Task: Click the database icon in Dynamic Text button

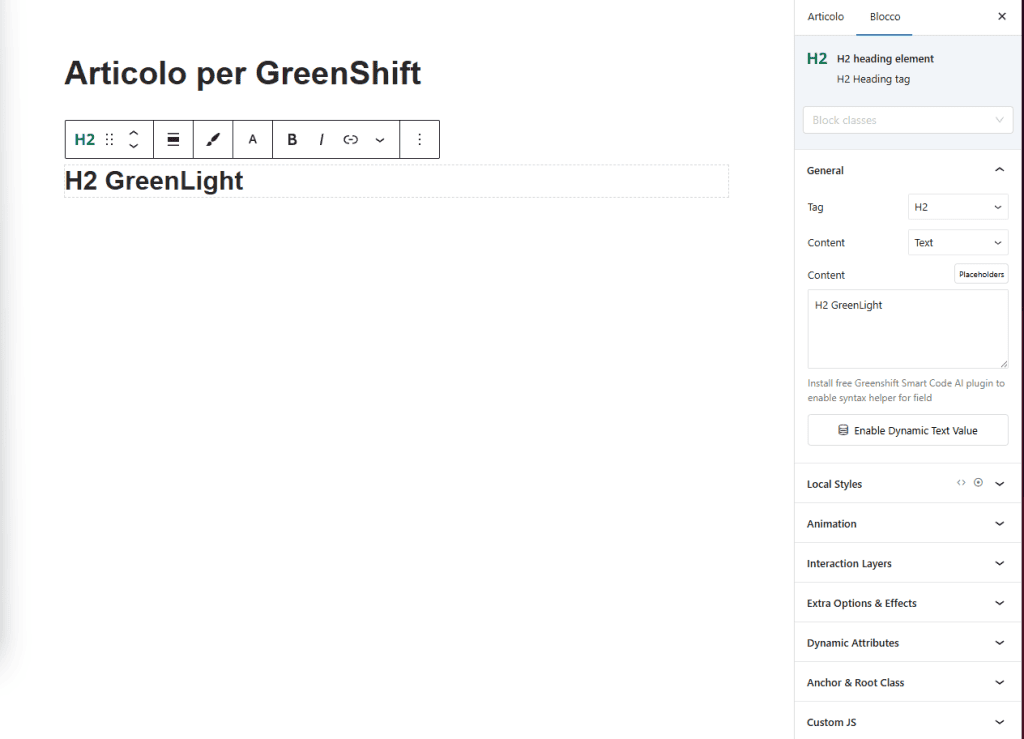Action: point(843,430)
